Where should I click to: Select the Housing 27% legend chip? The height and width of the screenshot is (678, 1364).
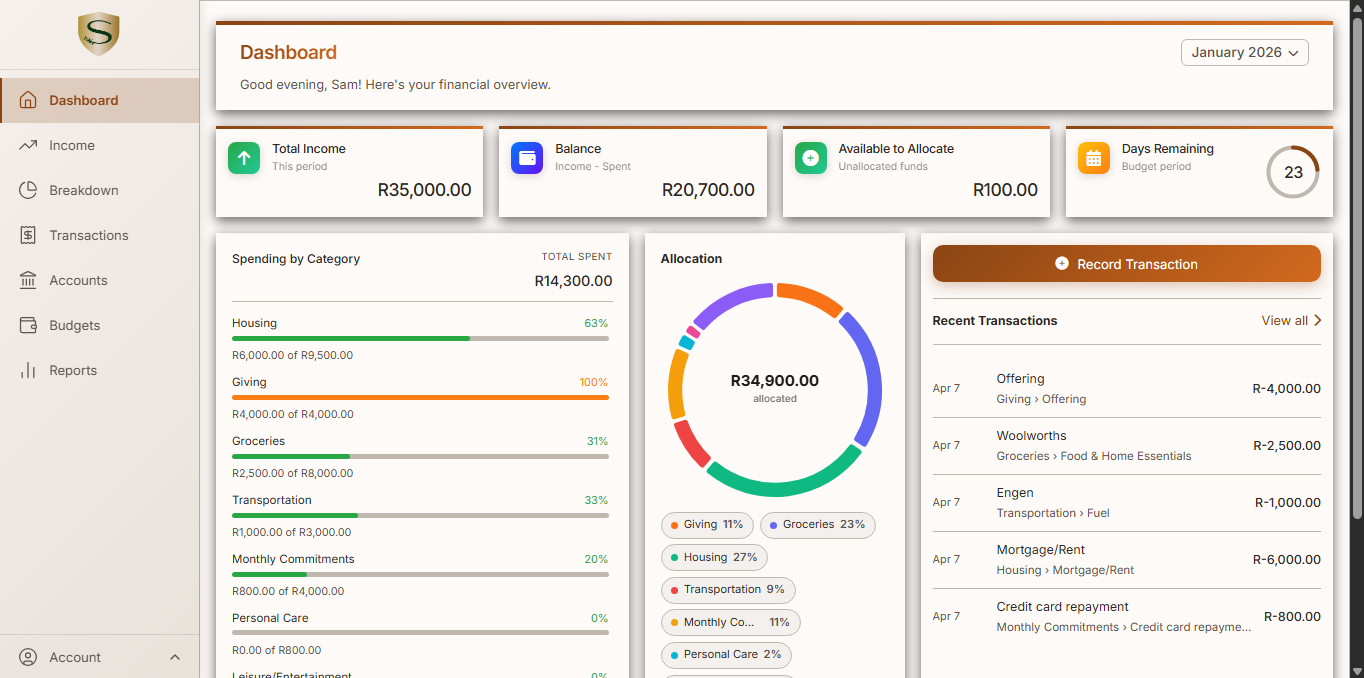(x=714, y=557)
